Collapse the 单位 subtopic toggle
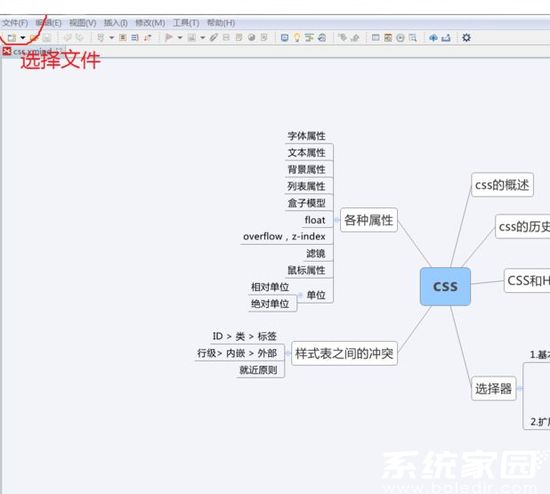550x494 pixels. 300,295
